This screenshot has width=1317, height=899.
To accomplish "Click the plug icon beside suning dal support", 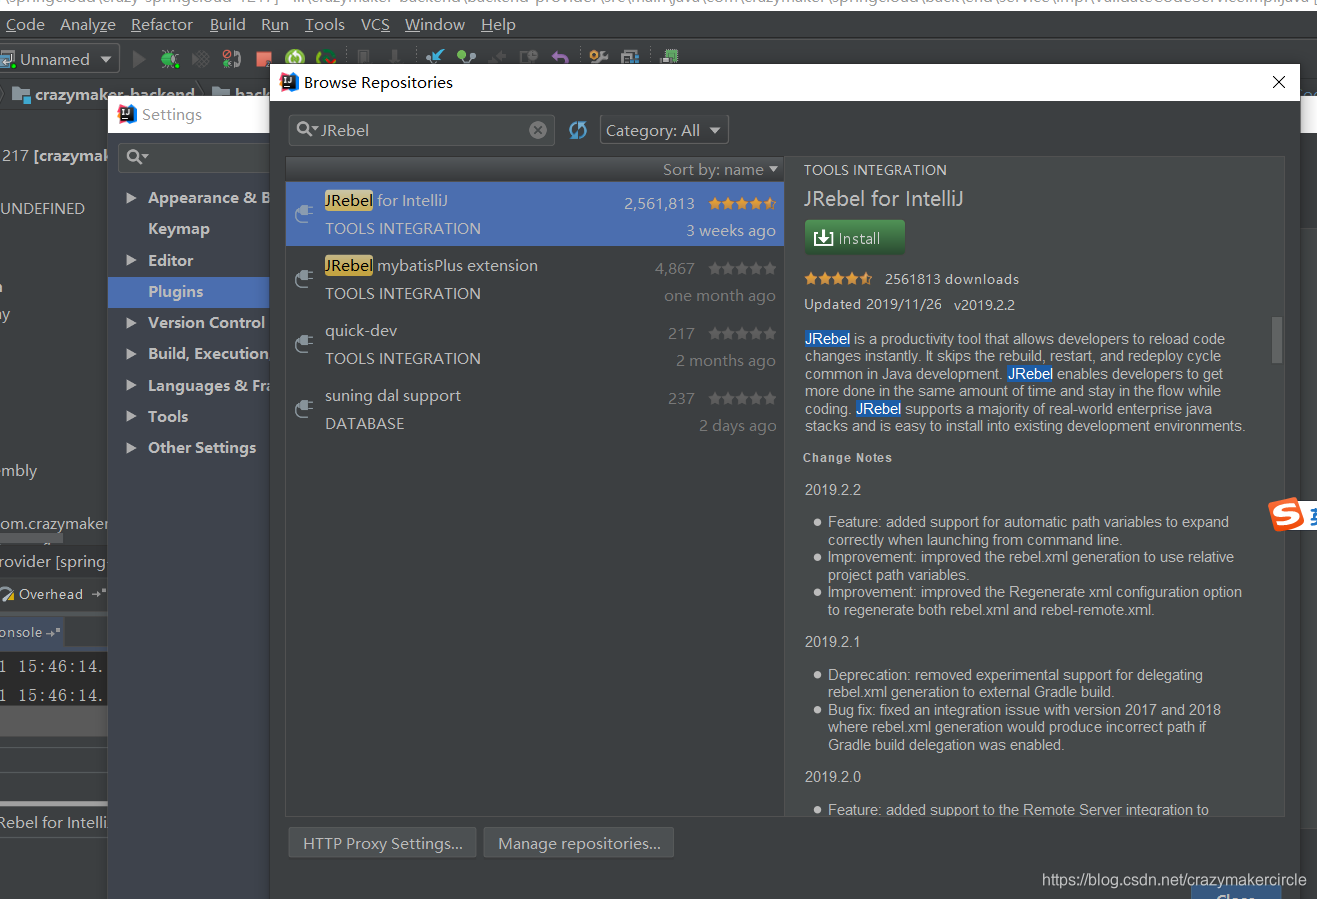I will [x=304, y=409].
